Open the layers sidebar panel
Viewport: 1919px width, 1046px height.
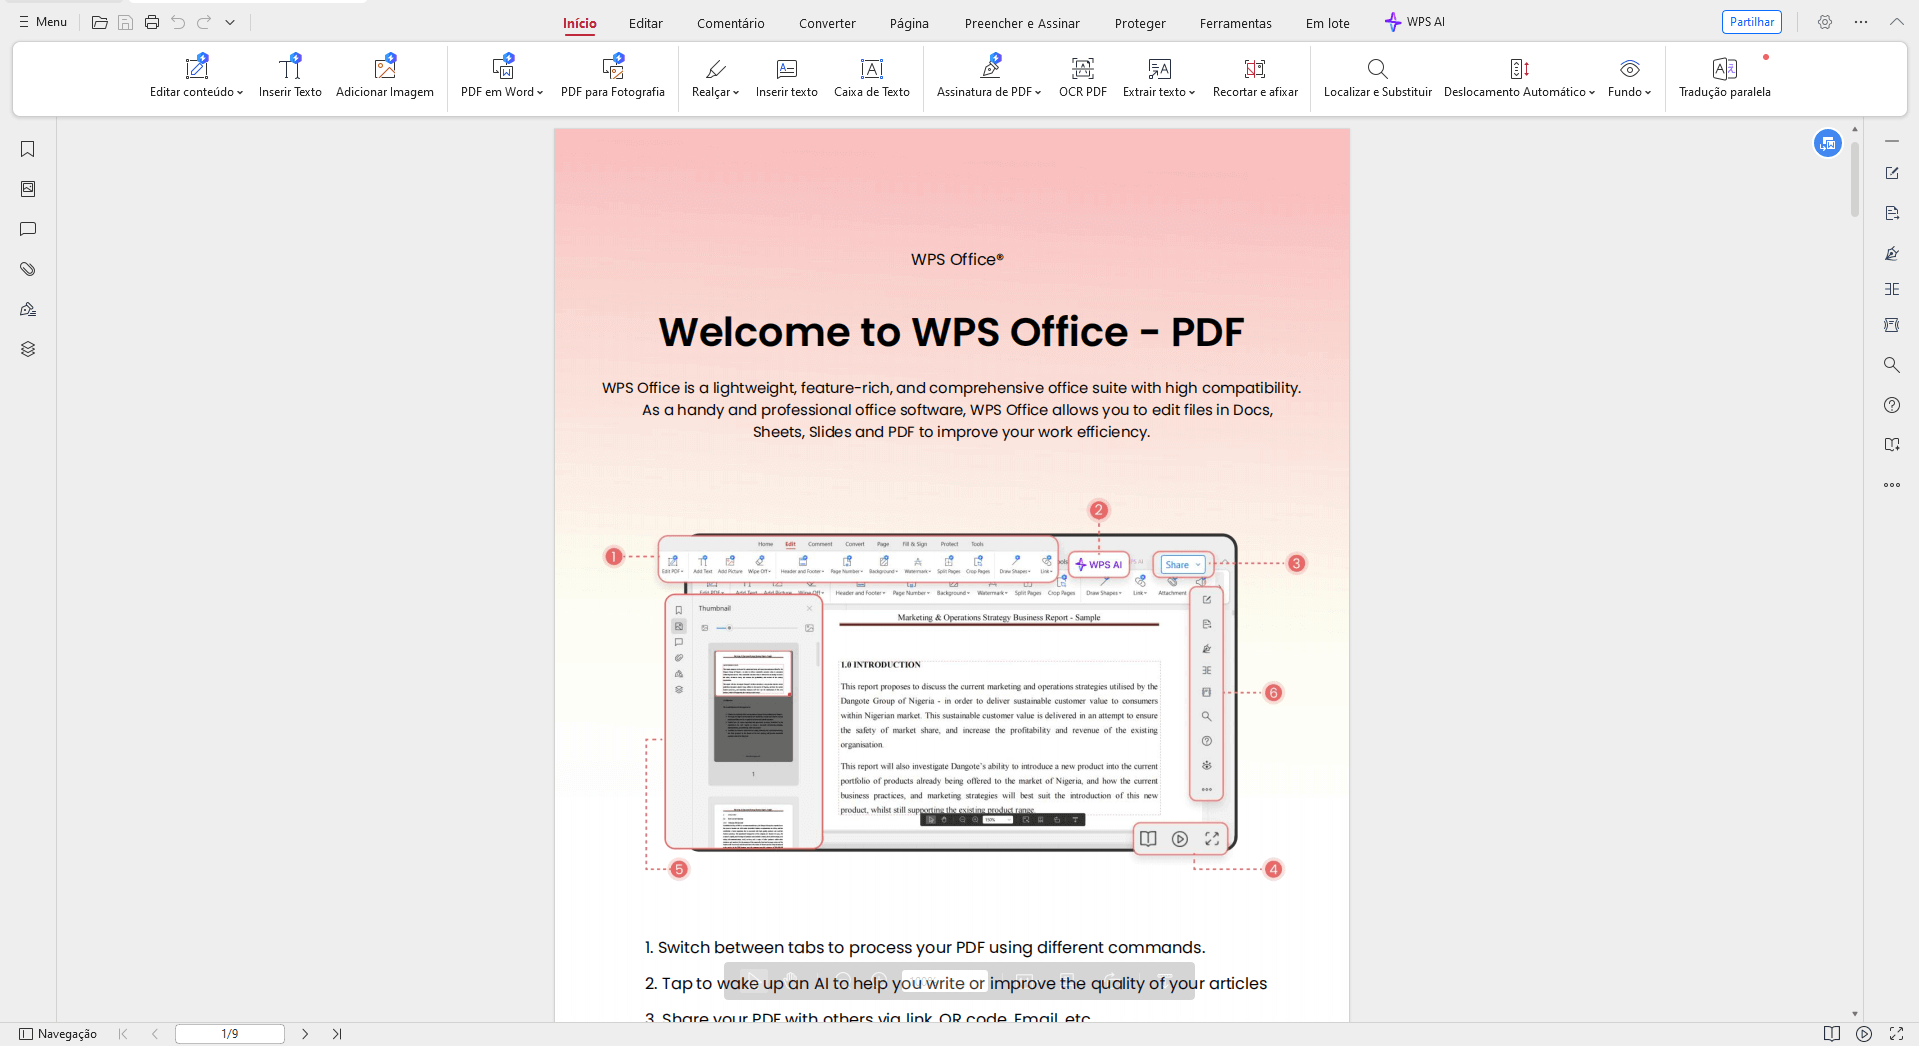[x=28, y=349]
